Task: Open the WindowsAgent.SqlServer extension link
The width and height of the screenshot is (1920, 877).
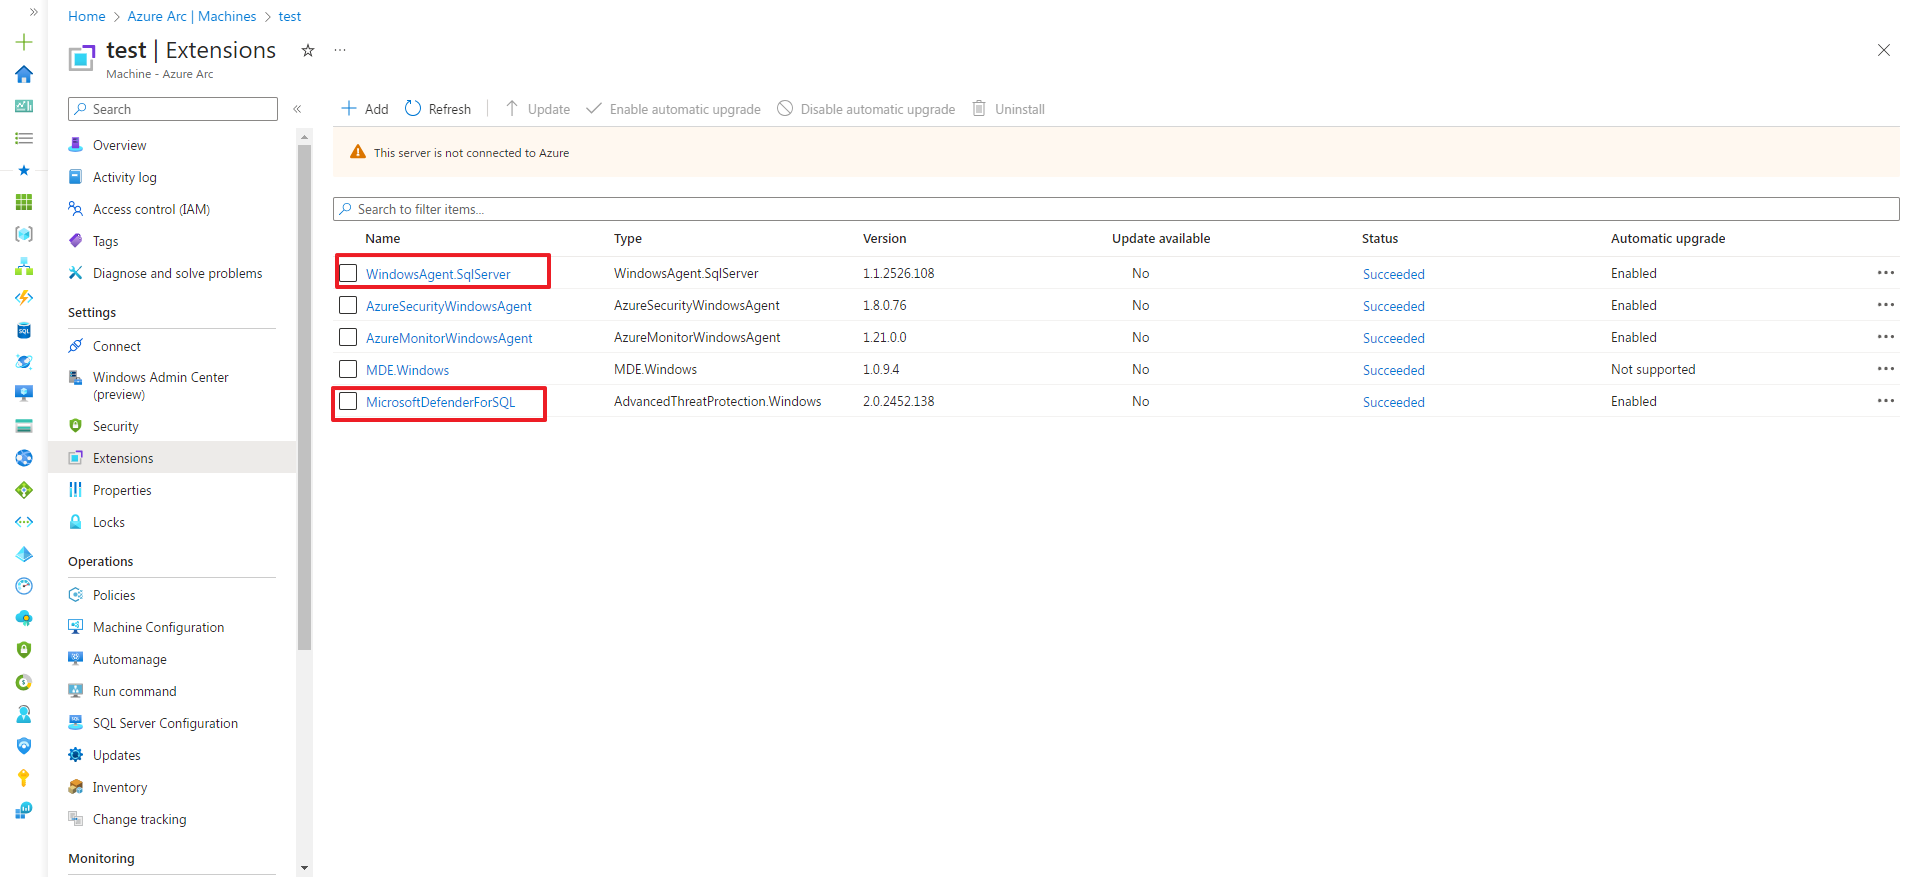Action: pyautogui.click(x=438, y=274)
